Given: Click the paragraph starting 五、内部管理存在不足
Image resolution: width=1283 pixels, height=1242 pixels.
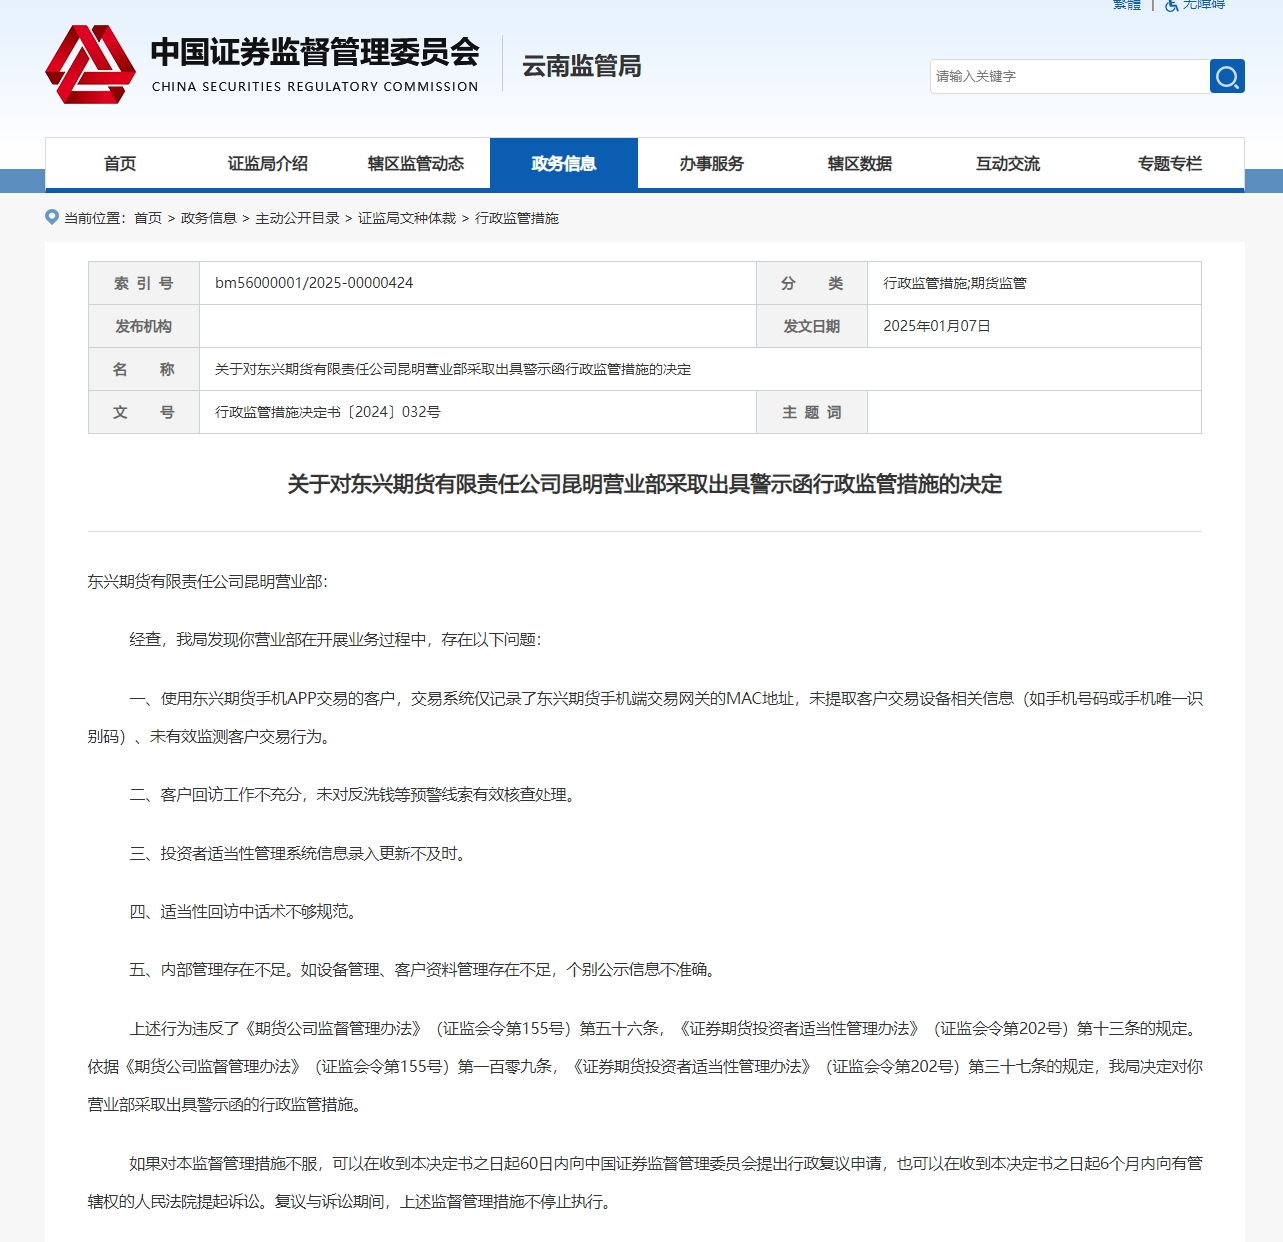Looking at the screenshot, I should tap(423, 969).
